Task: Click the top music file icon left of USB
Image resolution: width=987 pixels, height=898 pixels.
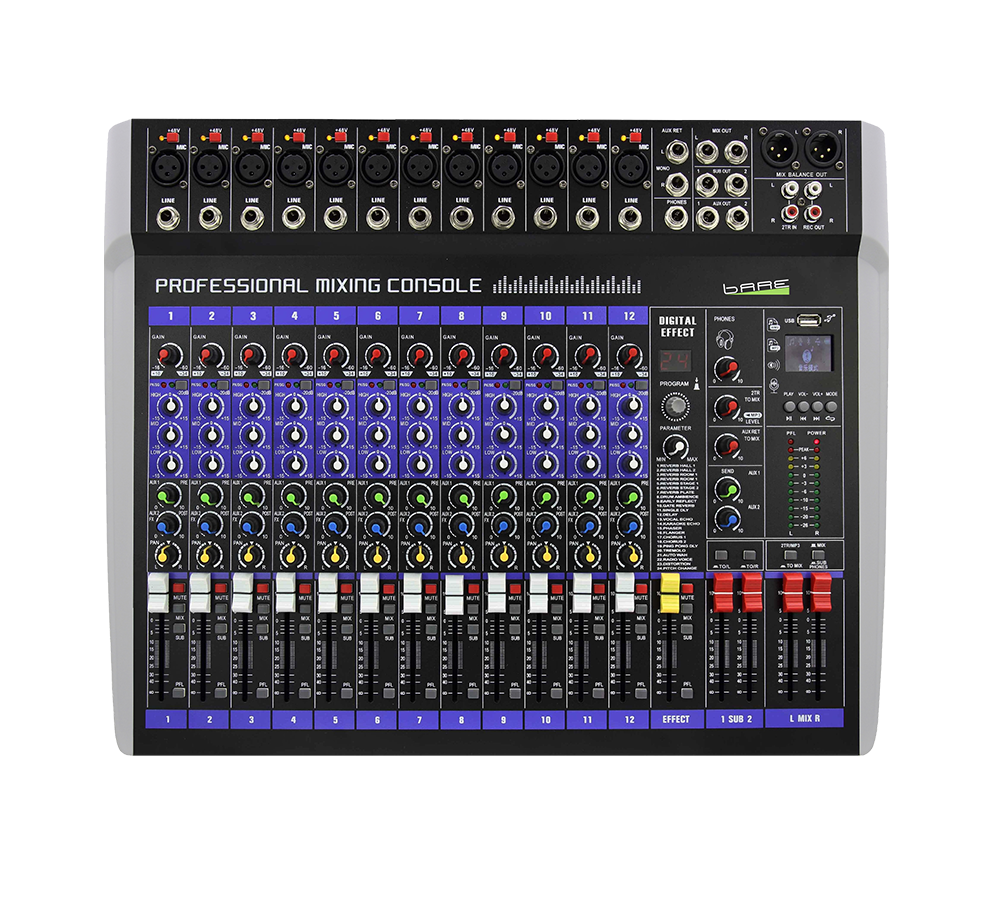Action: (774, 324)
